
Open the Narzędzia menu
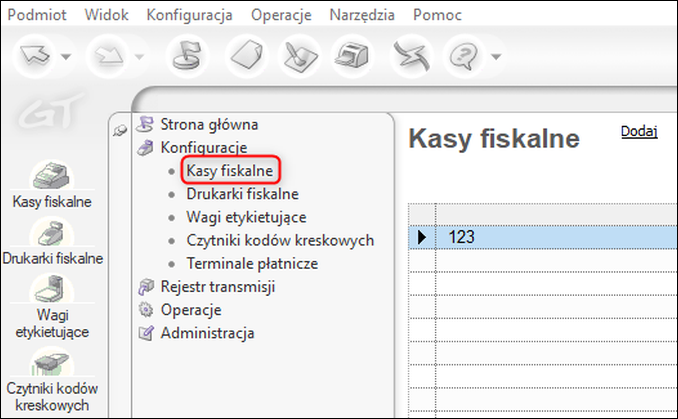362,15
